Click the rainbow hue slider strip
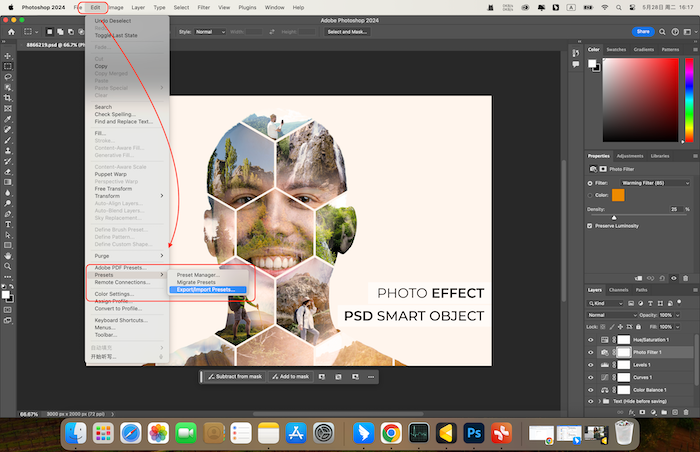Viewport: 700px width, 452px height. coord(689,100)
